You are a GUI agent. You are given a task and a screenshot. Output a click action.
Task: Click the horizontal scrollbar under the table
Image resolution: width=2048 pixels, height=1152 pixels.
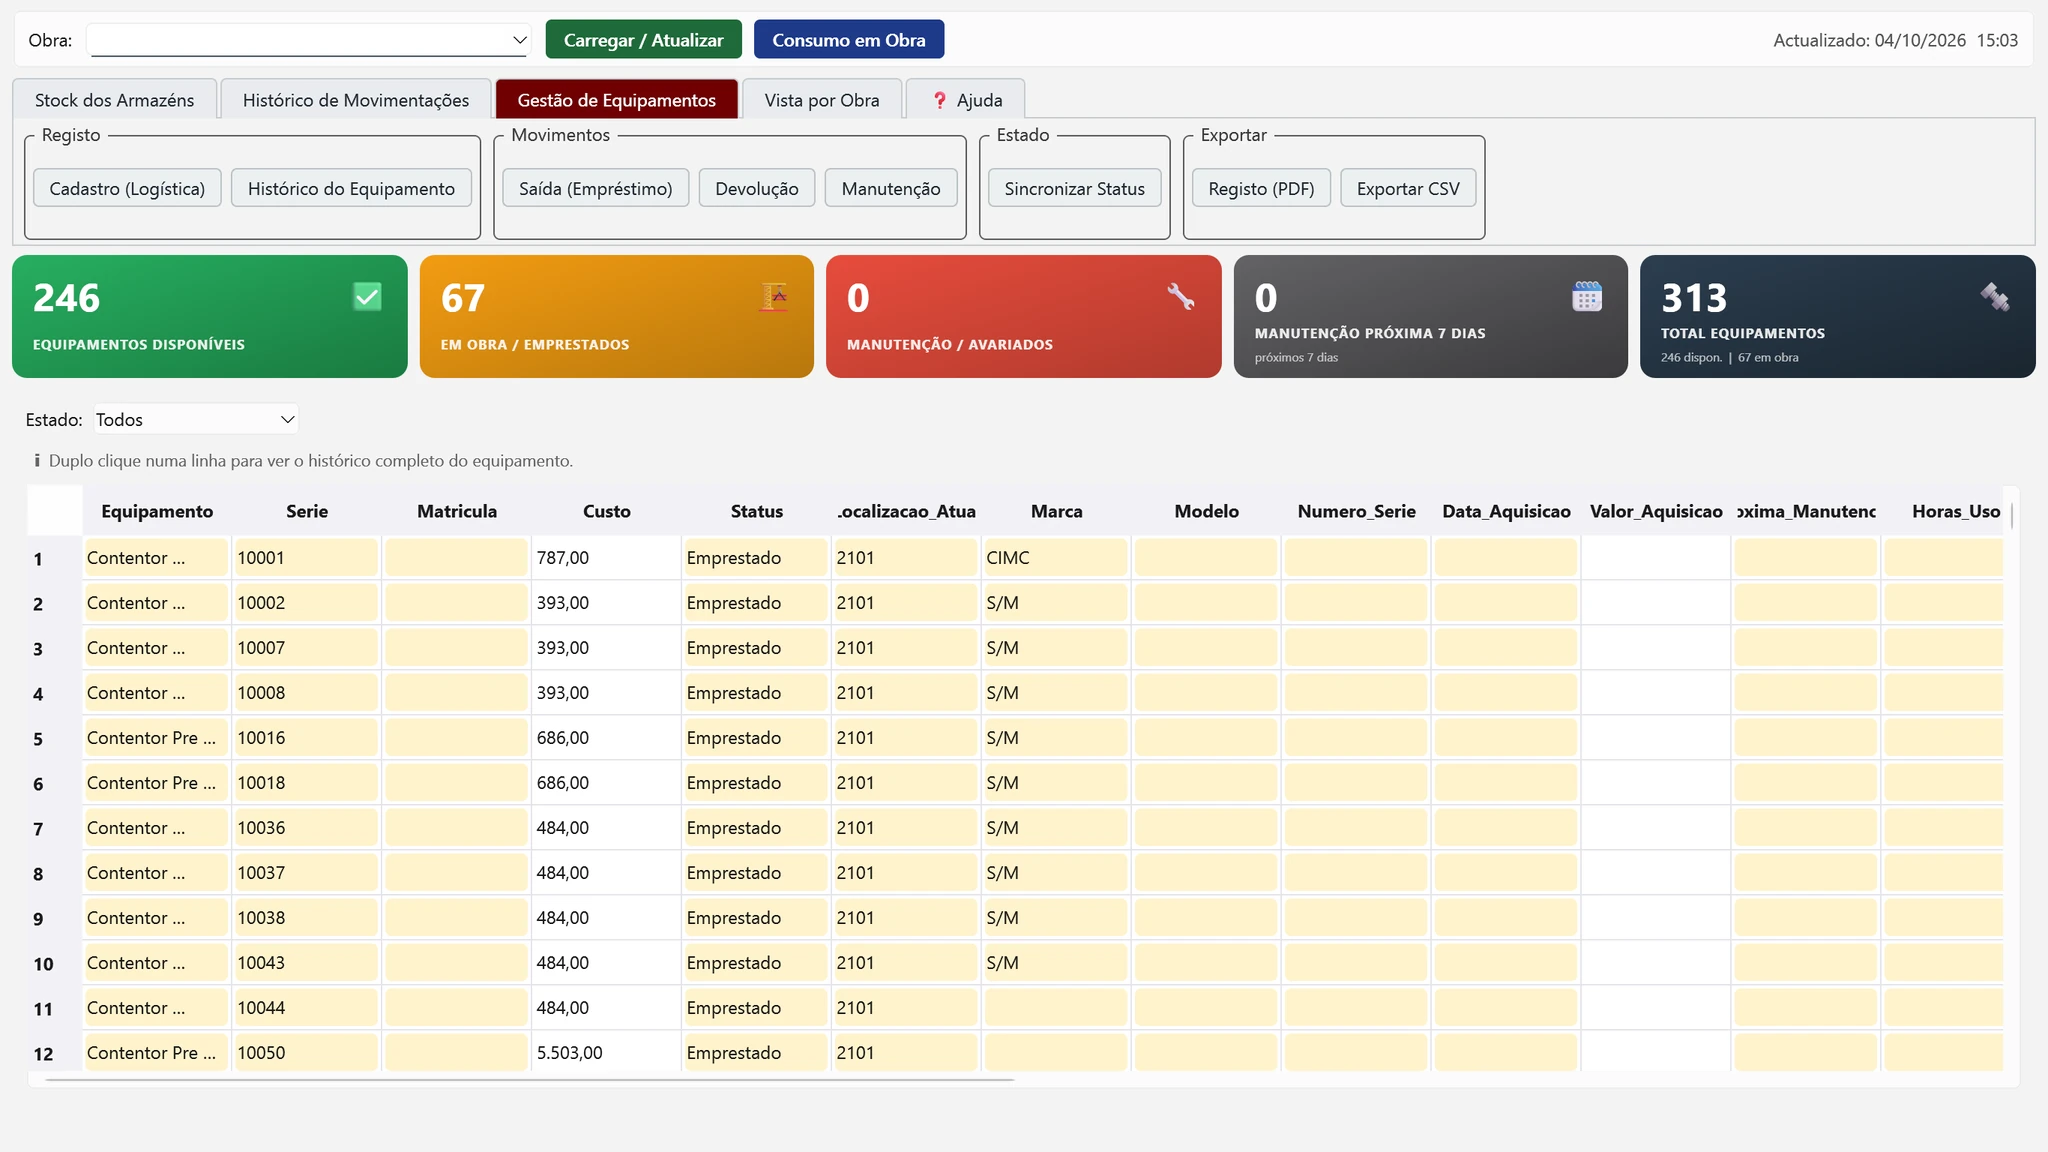pyautogui.click(x=530, y=1080)
